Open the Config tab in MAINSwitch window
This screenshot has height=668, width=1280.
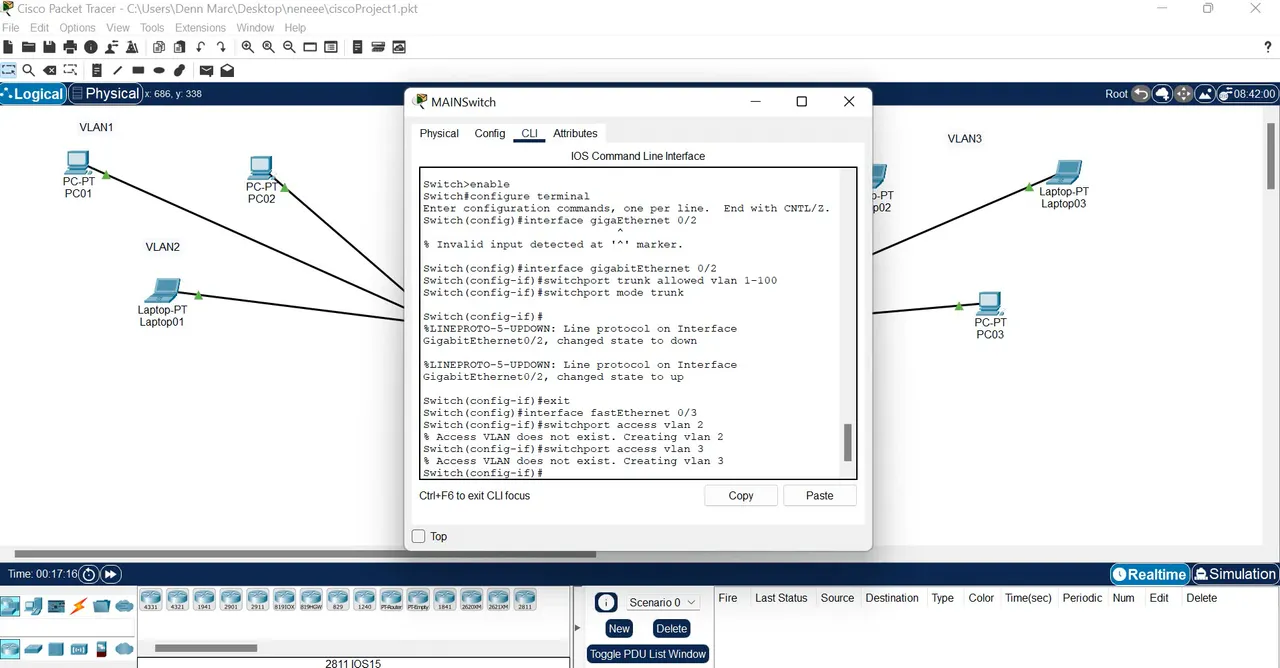490,133
